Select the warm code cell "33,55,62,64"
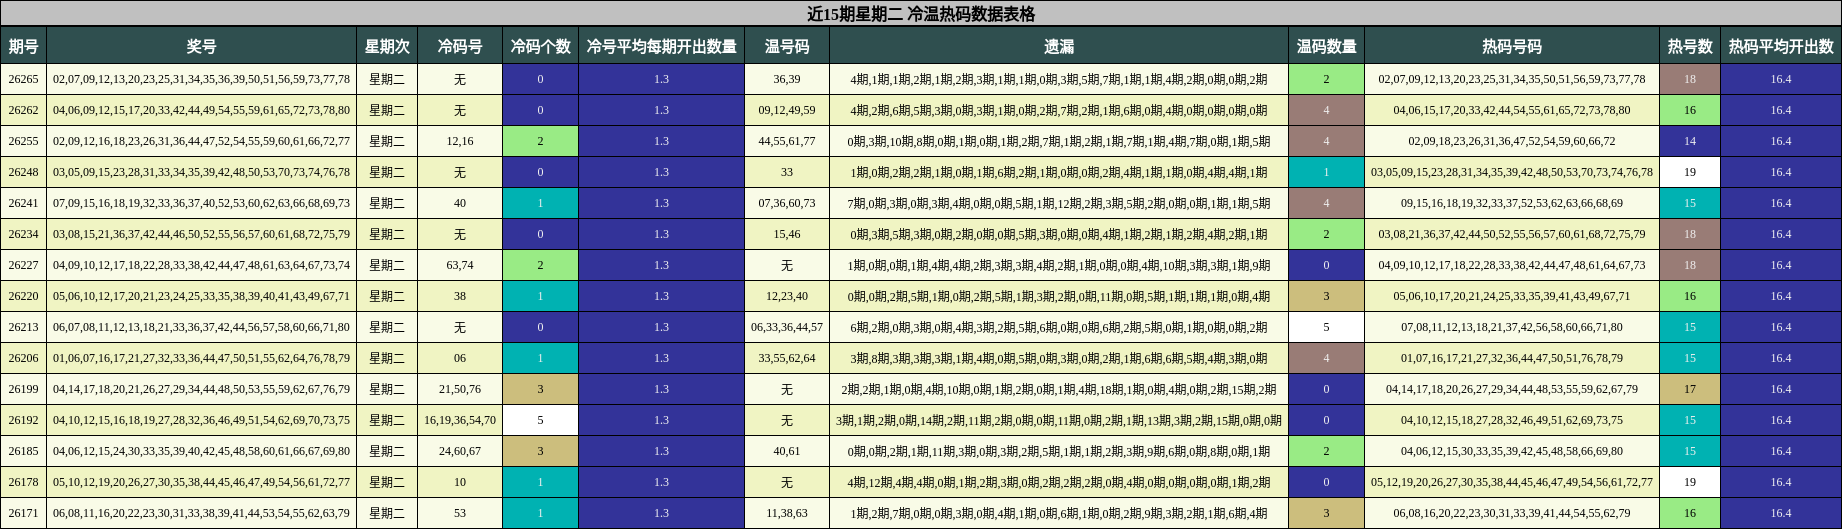Screen dimensions: 1842x529 [x=787, y=358]
